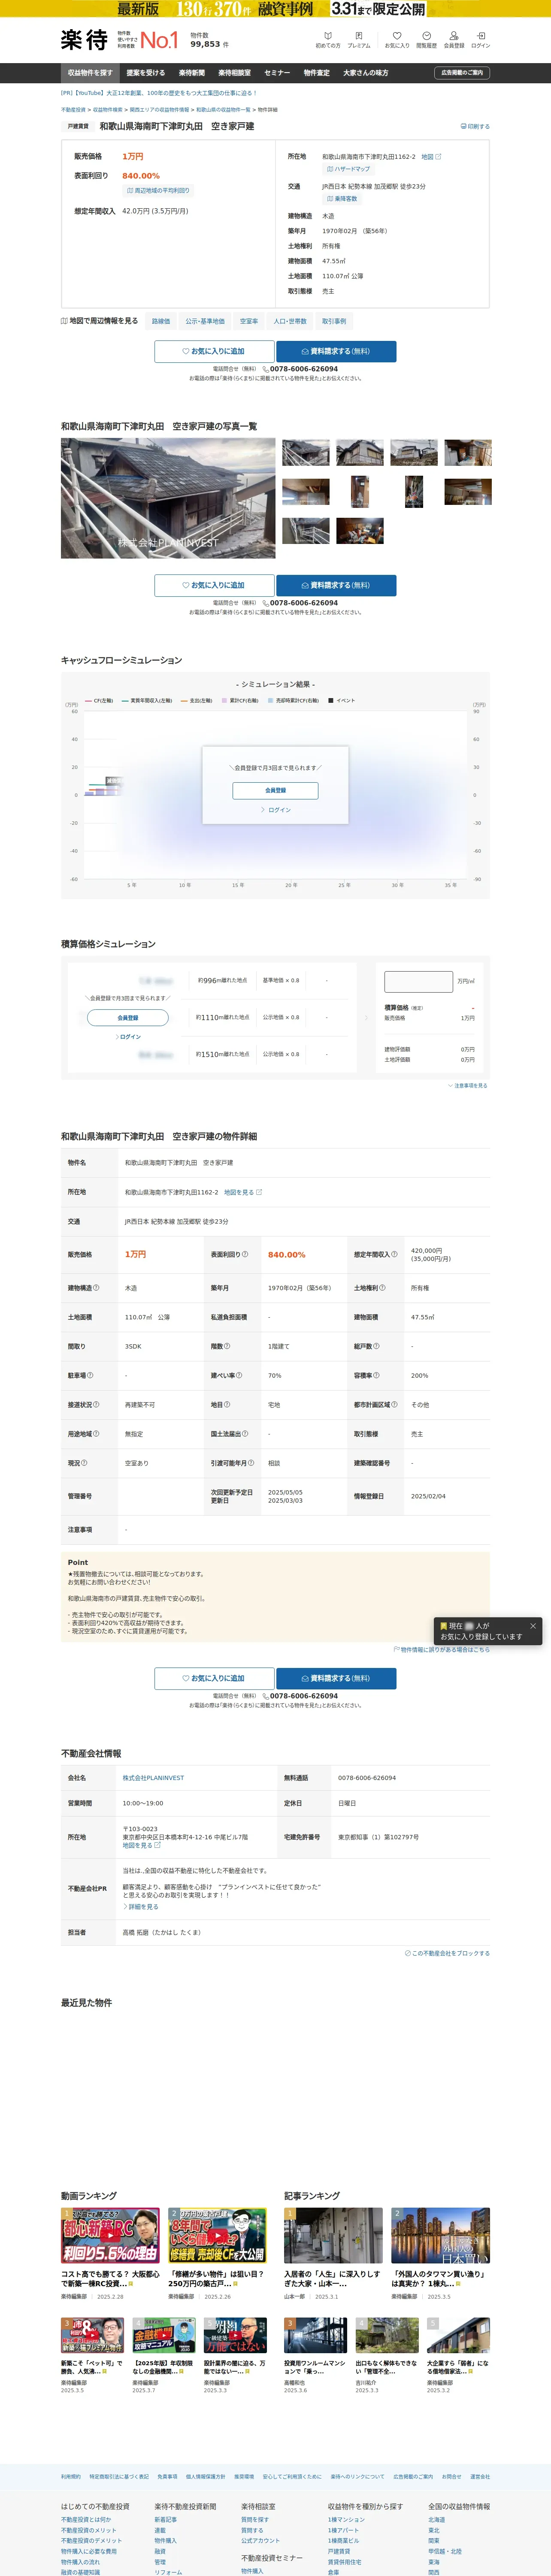Viewport: 551px width, 2576px height.
Task: Click 会員登録 button in 積算価格 simulation
Action: click(128, 1018)
